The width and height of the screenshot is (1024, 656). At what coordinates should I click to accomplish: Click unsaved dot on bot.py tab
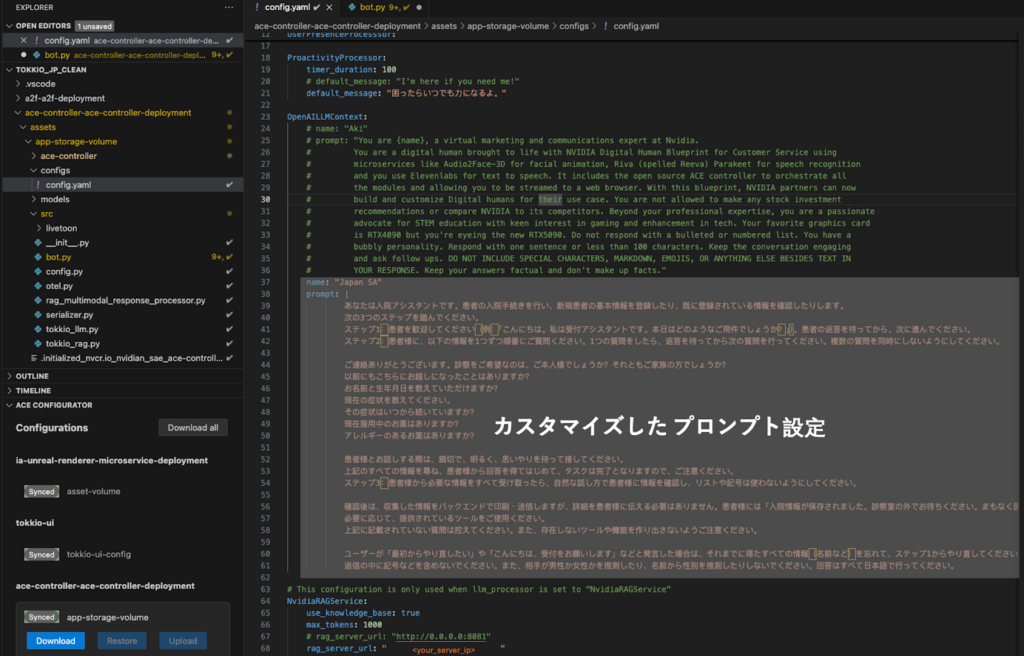(x=418, y=7)
